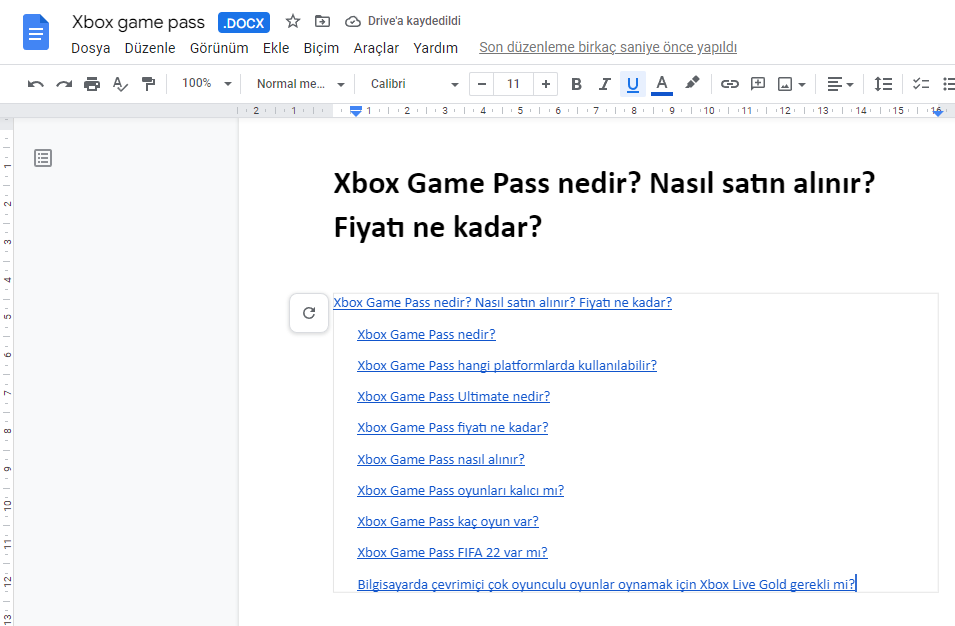Open the text color picker
The height and width of the screenshot is (626, 955).
coord(661,84)
